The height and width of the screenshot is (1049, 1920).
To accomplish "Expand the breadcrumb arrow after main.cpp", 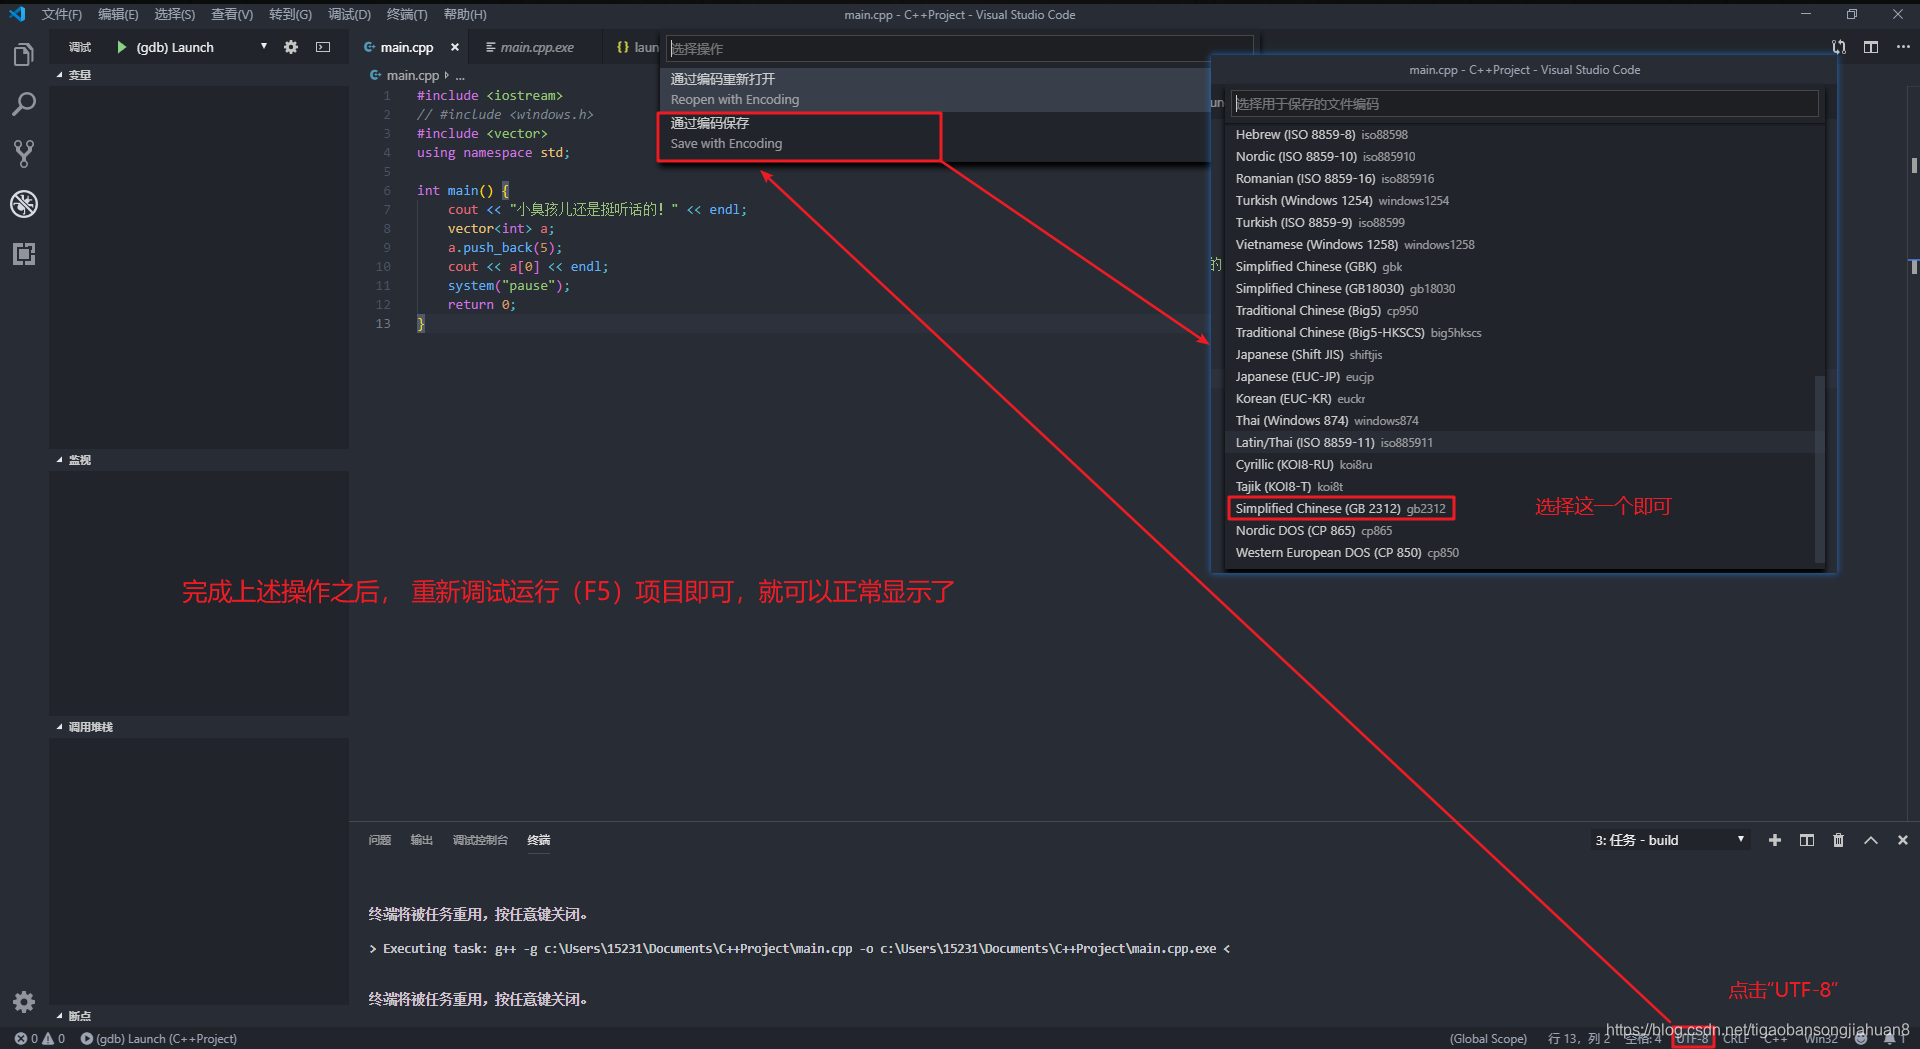I will 446,75.
